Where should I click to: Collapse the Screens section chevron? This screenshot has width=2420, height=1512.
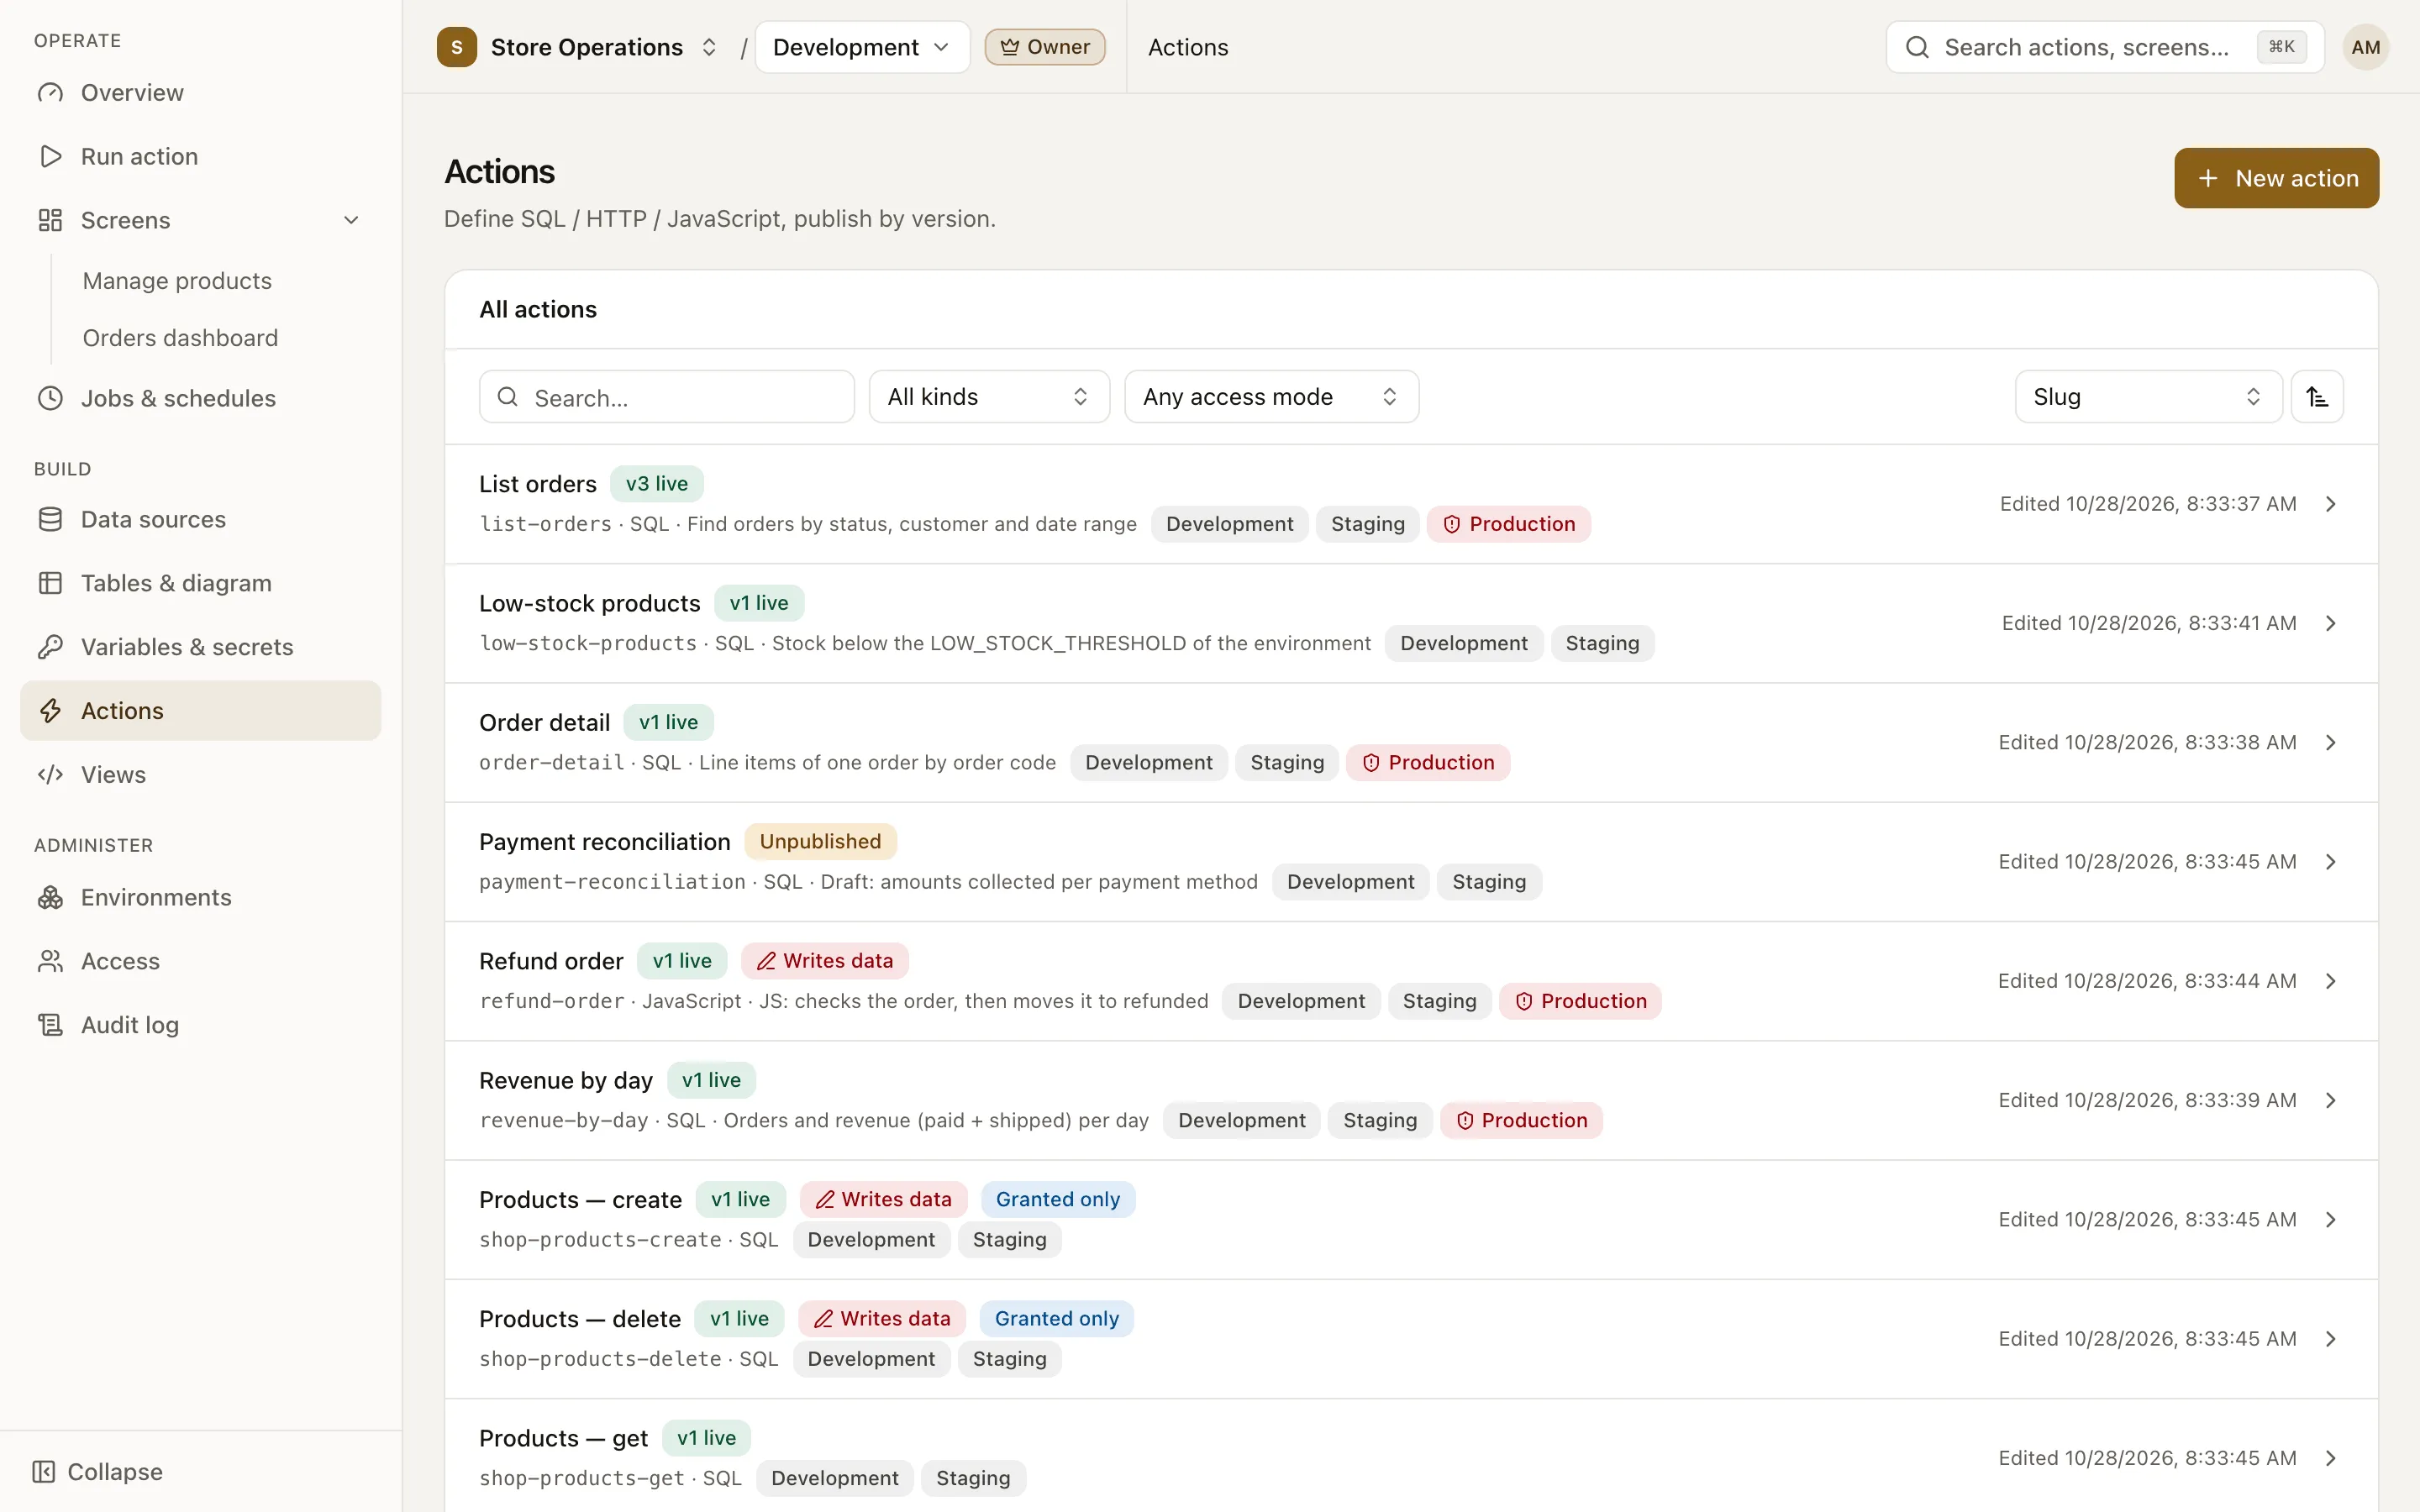click(x=351, y=220)
